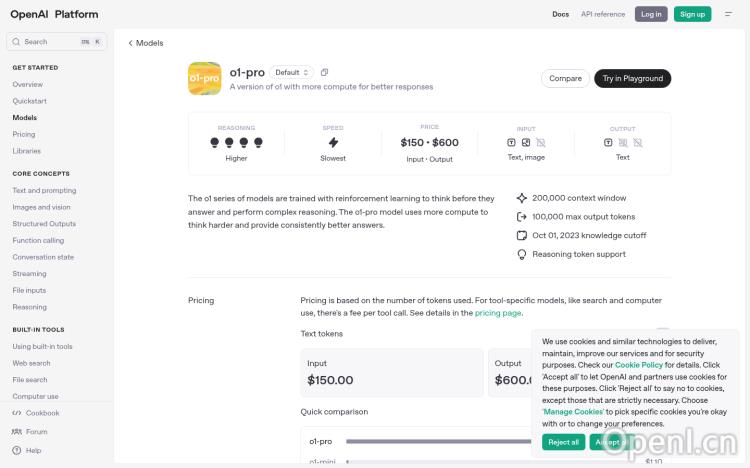The height and width of the screenshot is (468, 750).
Task: Click the lightning bolt speed icon
Action: (x=333, y=143)
